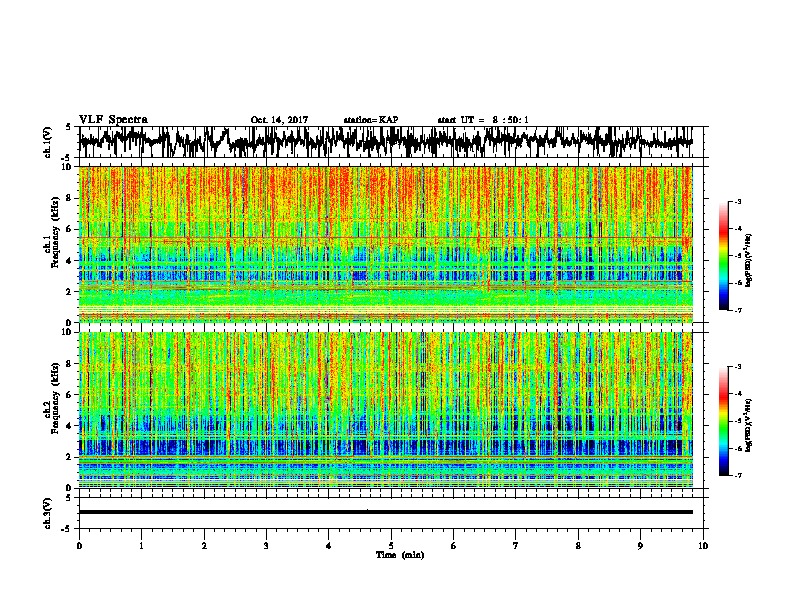Click the 'ch.1(V)' waveform axis label

(x=48, y=142)
